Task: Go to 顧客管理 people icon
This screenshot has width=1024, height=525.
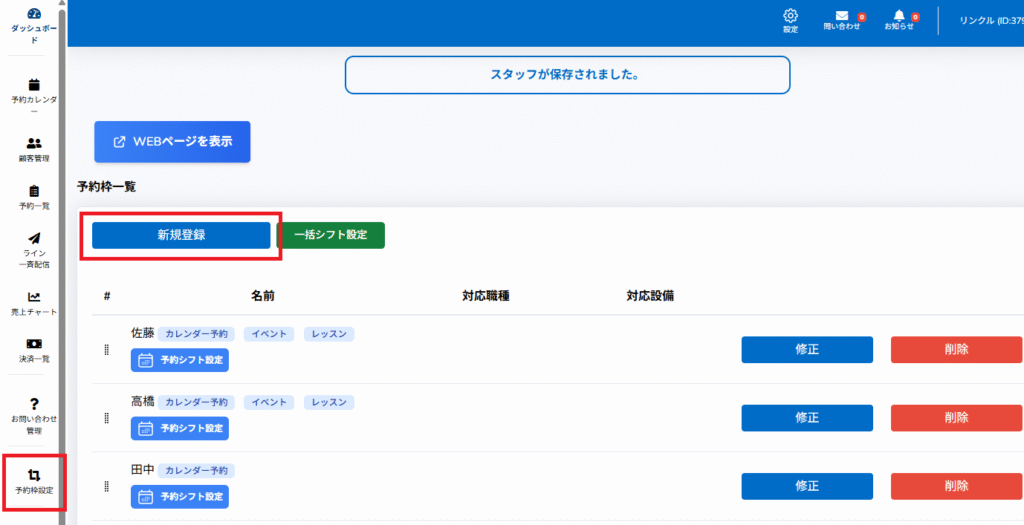Action: [34, 143]
